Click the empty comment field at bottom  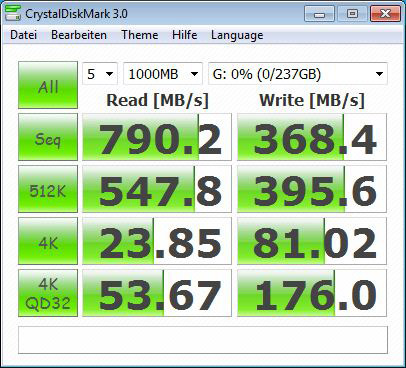pos(203,340)
